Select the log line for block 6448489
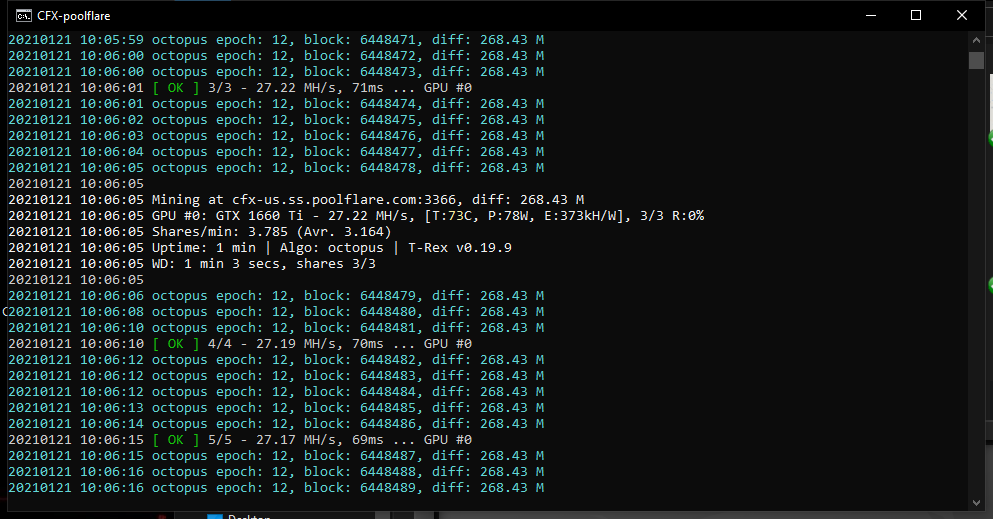993x519 pixels. (x=276, y=487)
